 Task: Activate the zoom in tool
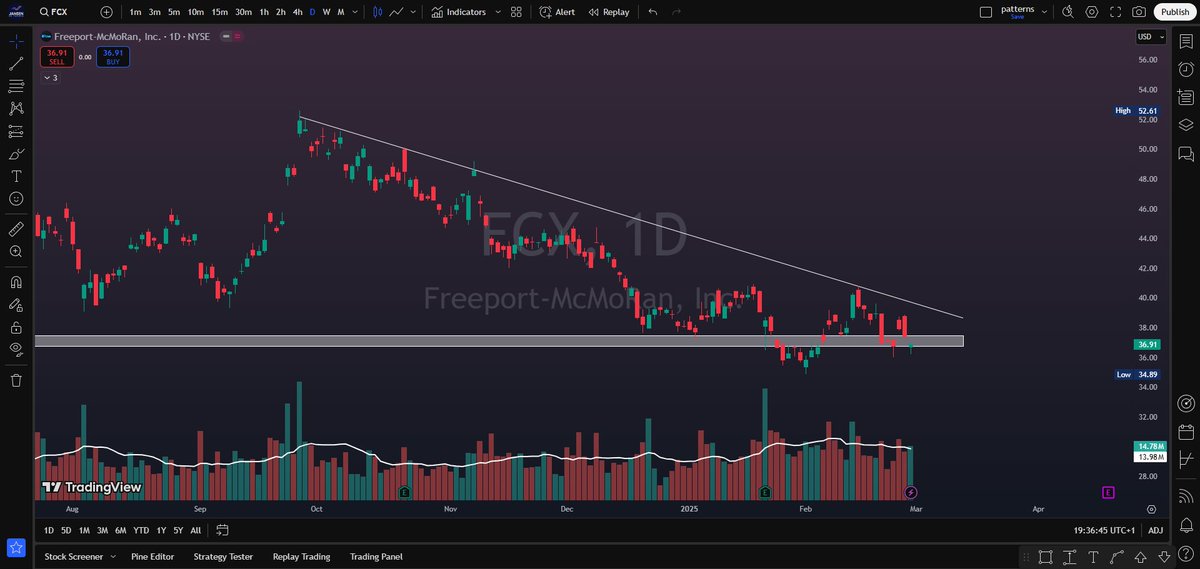point(16,251)
